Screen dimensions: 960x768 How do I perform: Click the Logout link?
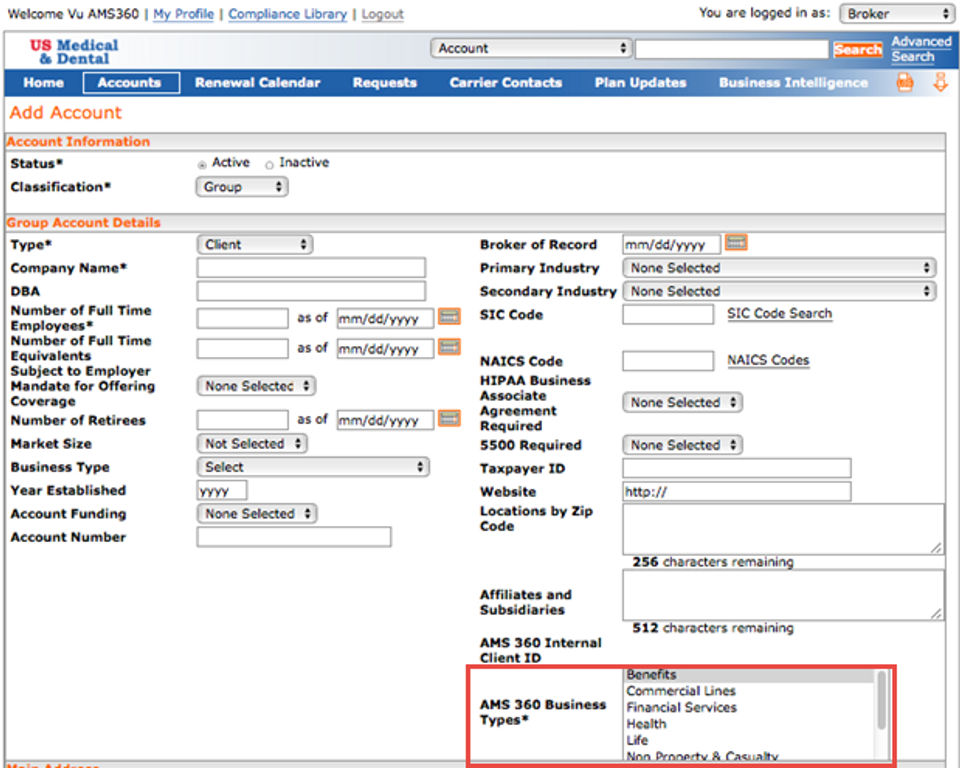[x=383, y=13]
